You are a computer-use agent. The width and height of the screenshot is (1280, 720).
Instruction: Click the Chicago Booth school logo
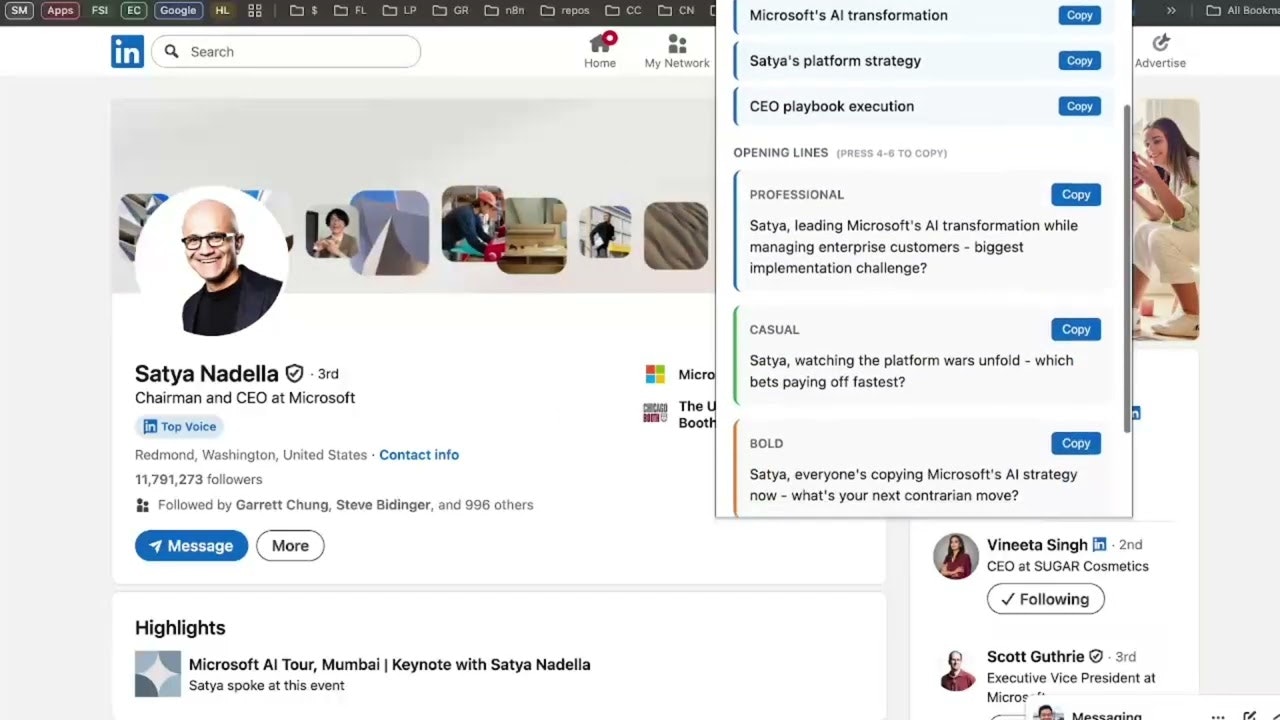[655, 413]
